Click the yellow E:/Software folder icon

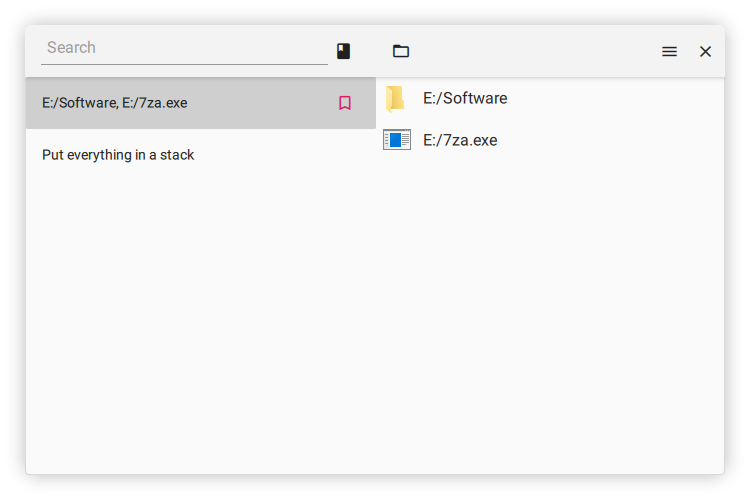point(395,98)
